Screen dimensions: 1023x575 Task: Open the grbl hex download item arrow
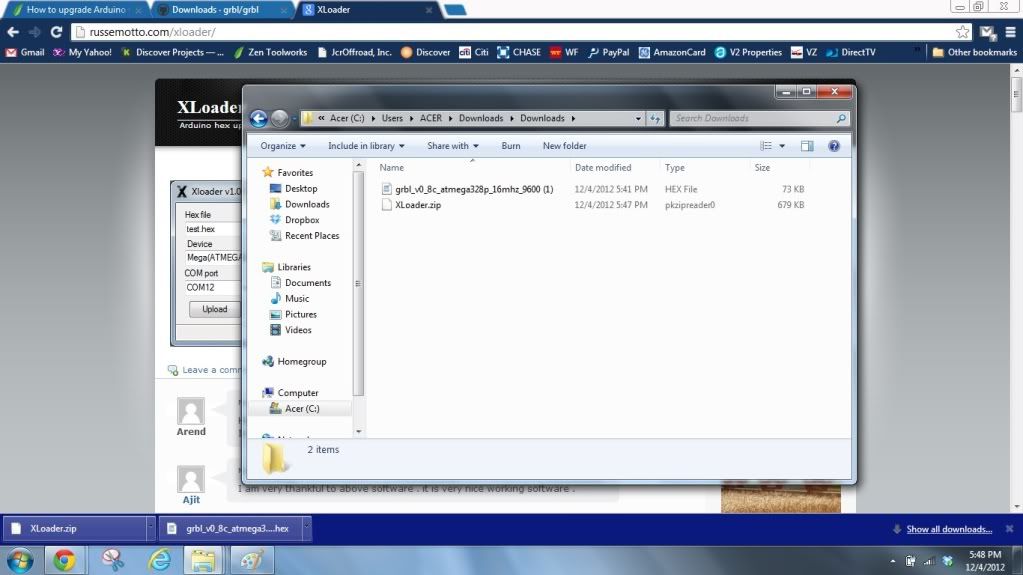pos(306,528)
